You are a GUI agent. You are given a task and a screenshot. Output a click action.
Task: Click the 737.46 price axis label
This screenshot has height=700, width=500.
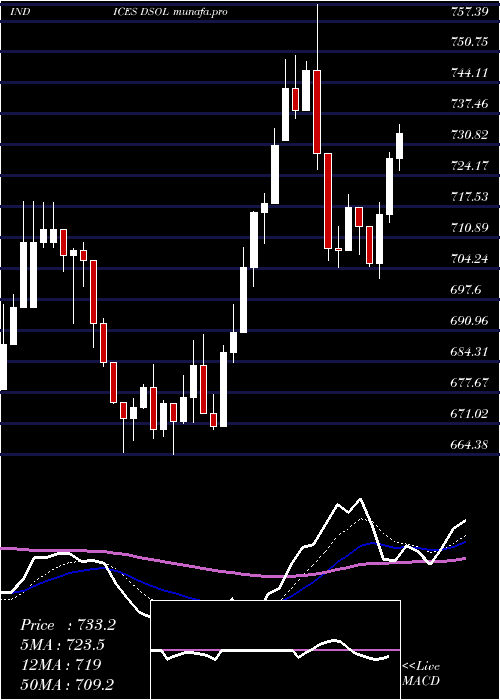click(467, 104)
